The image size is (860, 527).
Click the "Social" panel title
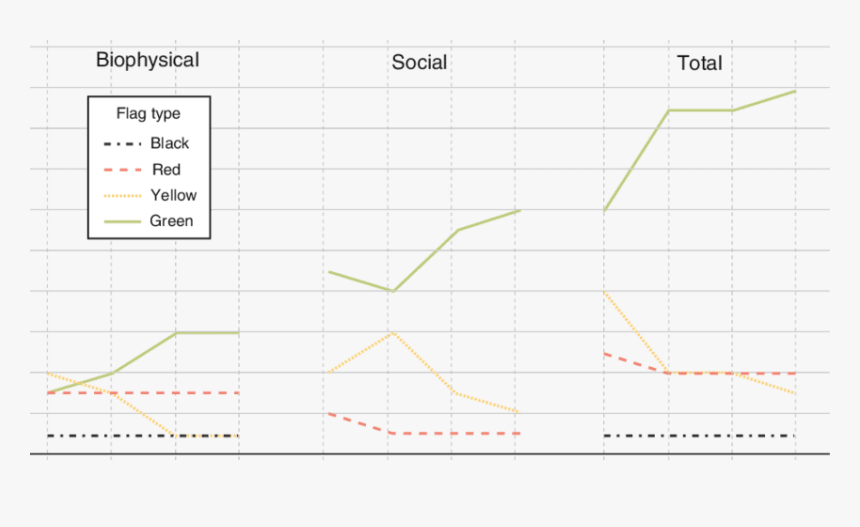pyautogui.click(x=419, y=63)
